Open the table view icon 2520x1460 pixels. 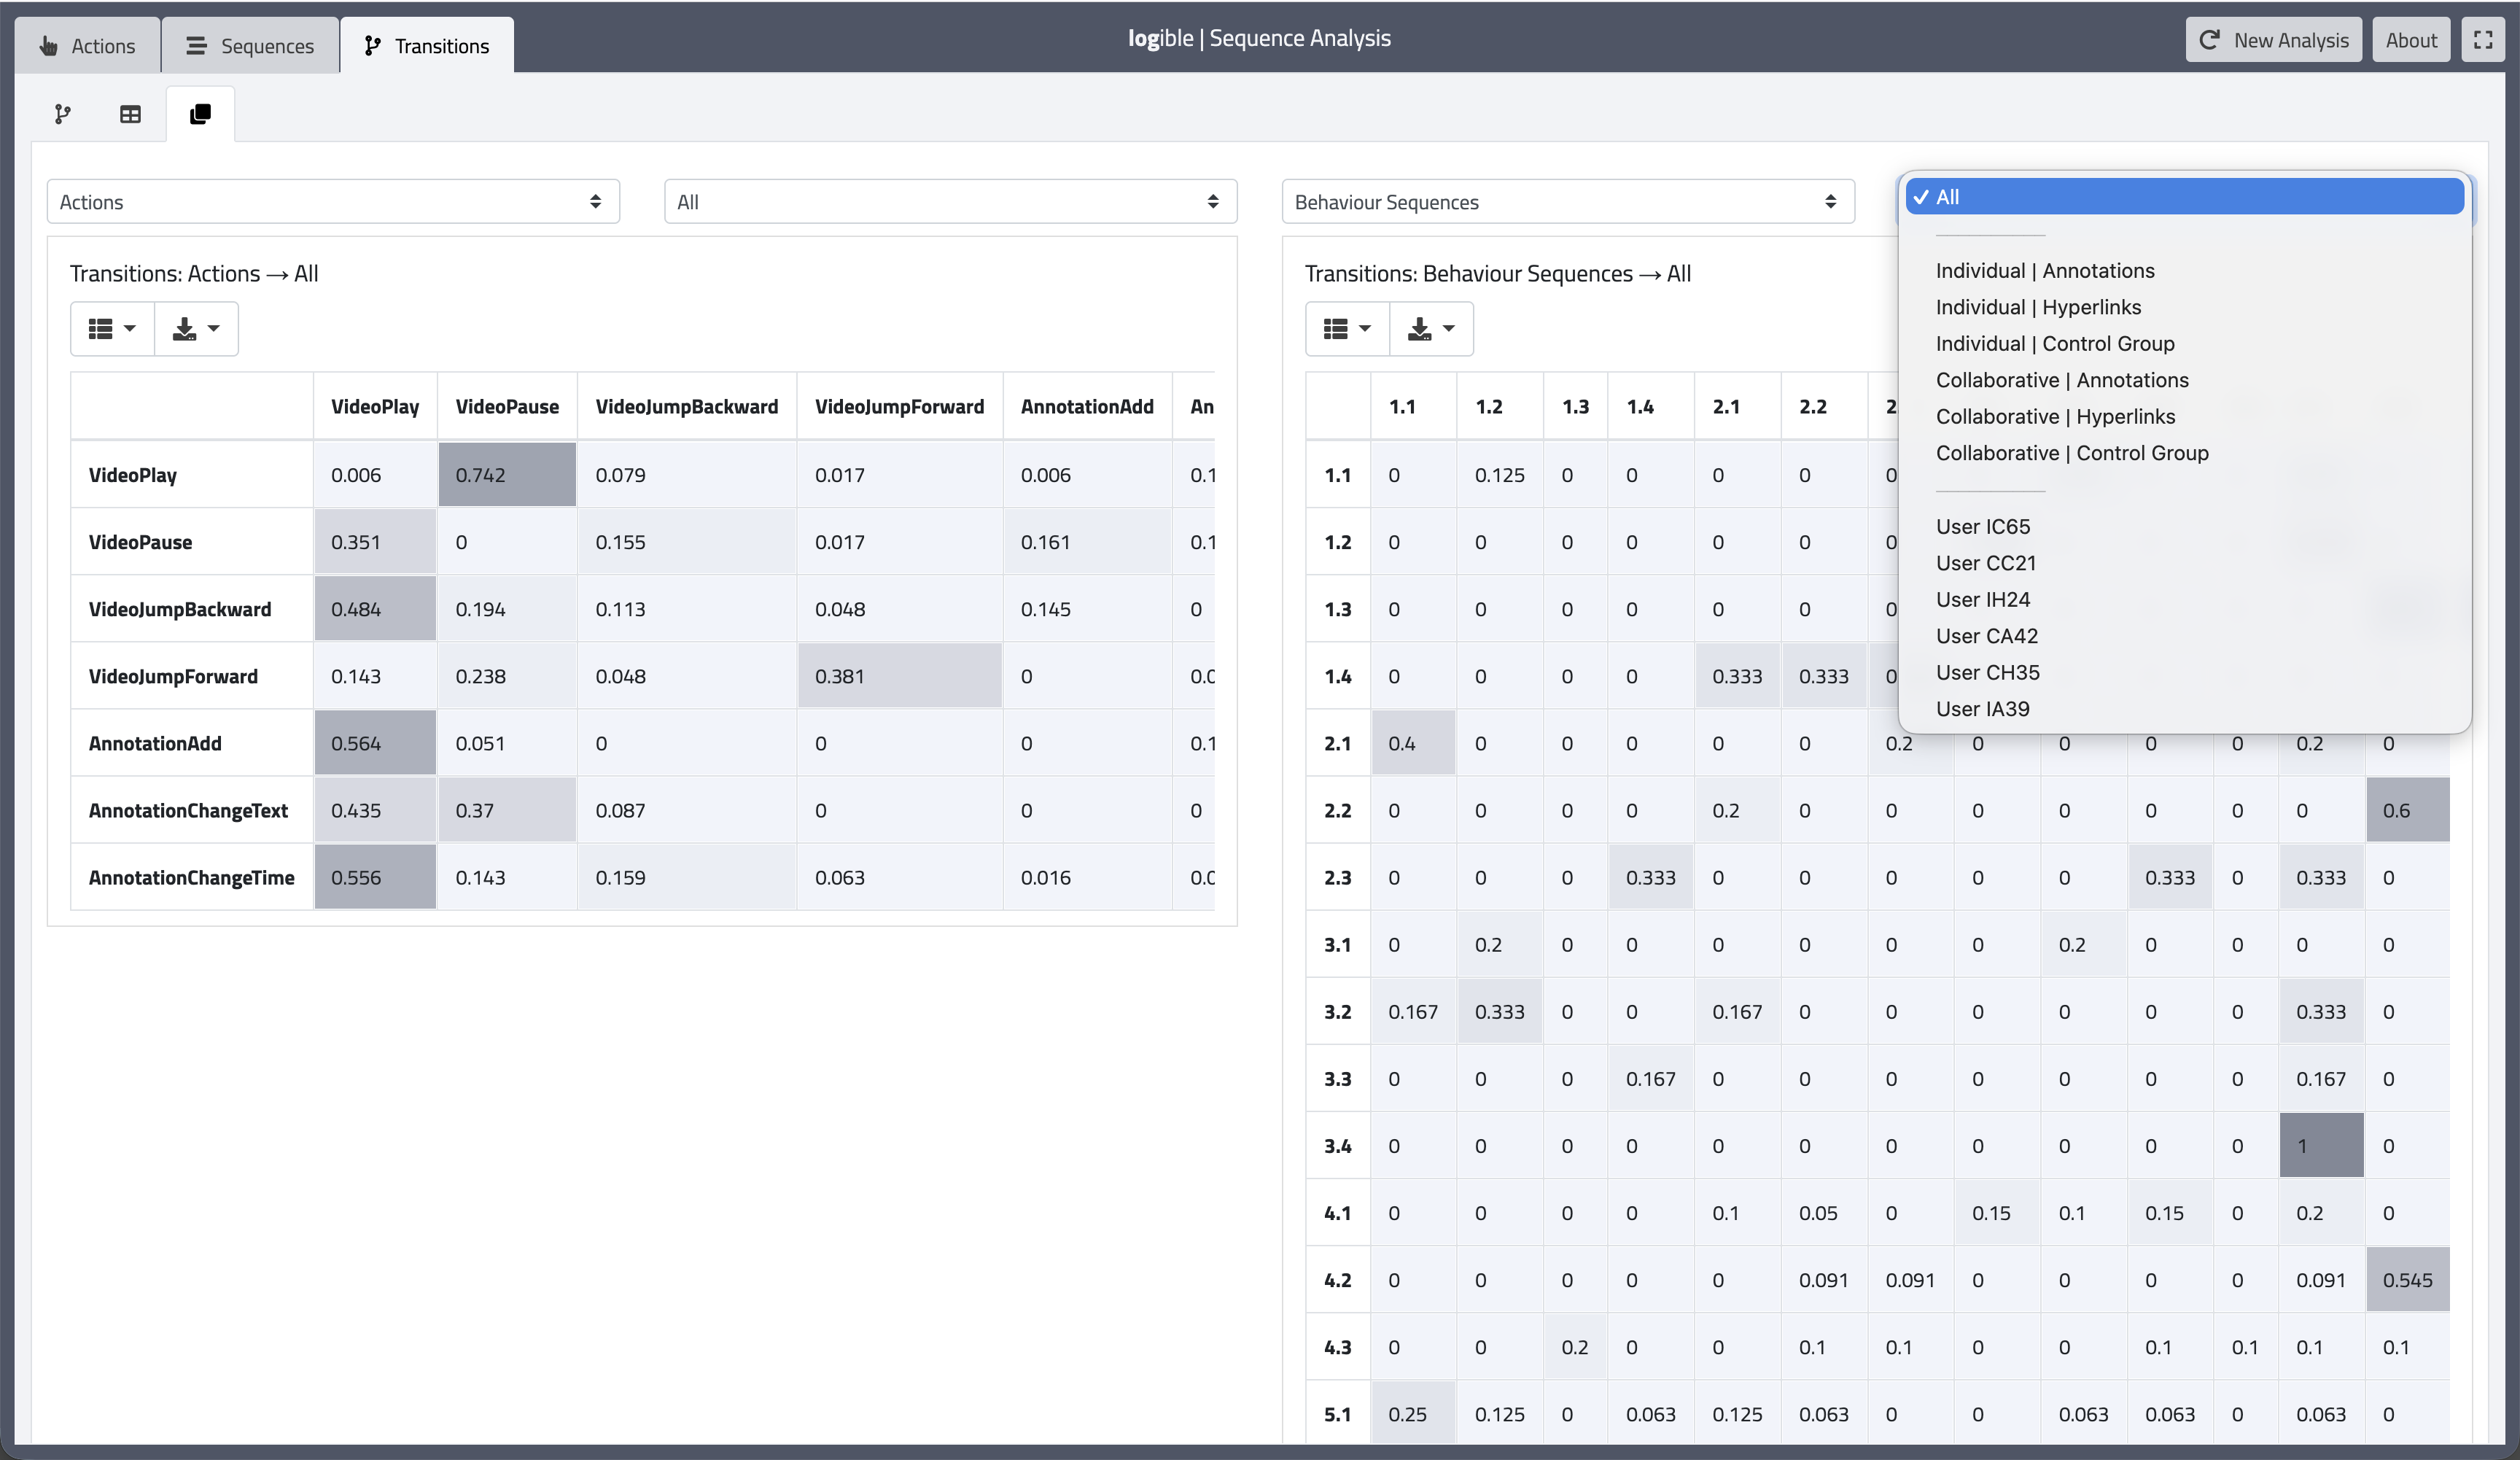point(130,114)
